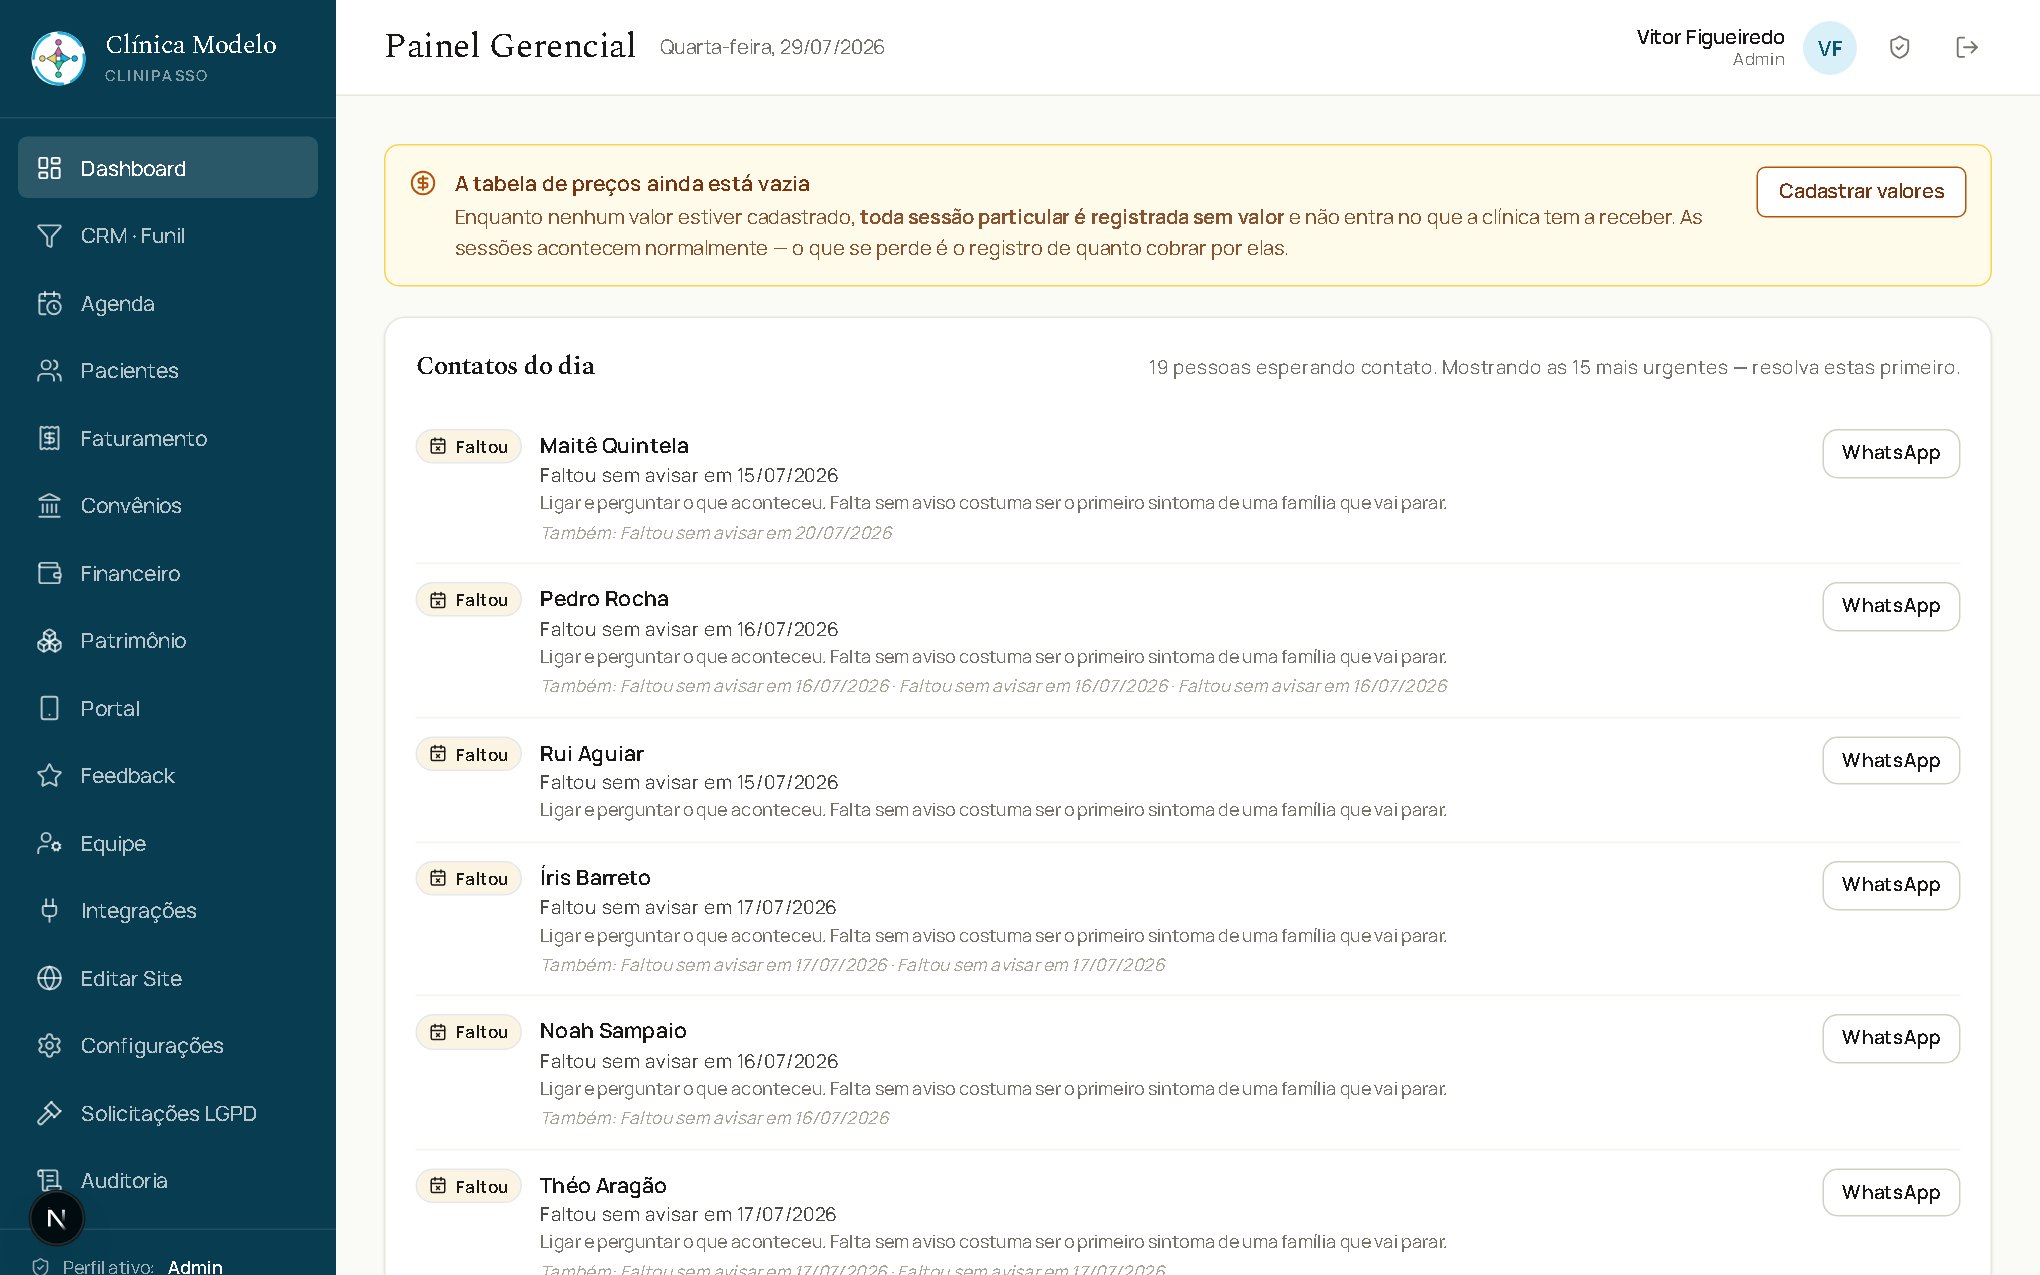Open the Patrimônio page

click(168, 641)
